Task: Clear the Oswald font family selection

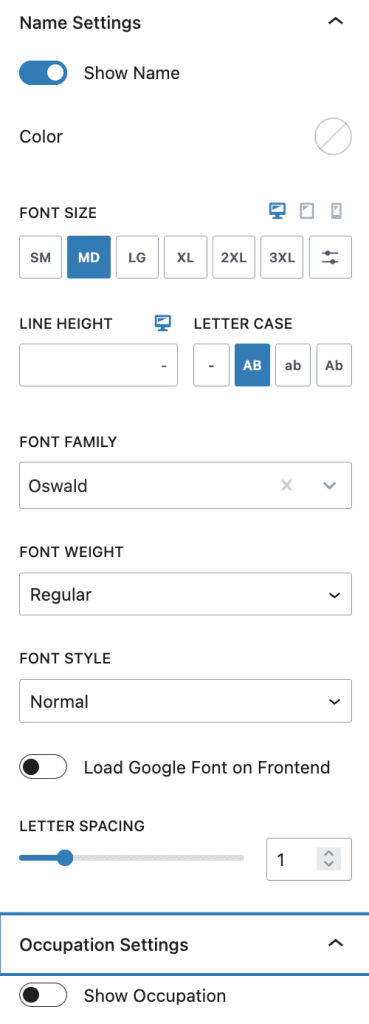Action: click(286, 485)
